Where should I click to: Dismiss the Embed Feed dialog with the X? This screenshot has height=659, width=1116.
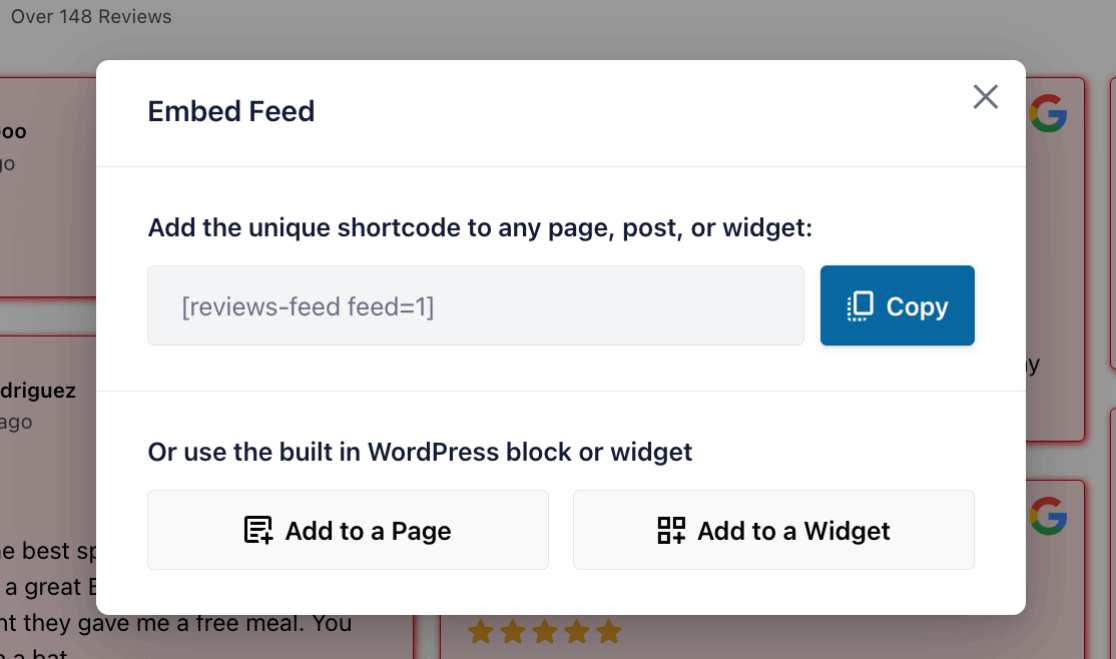tap(985, 96)
